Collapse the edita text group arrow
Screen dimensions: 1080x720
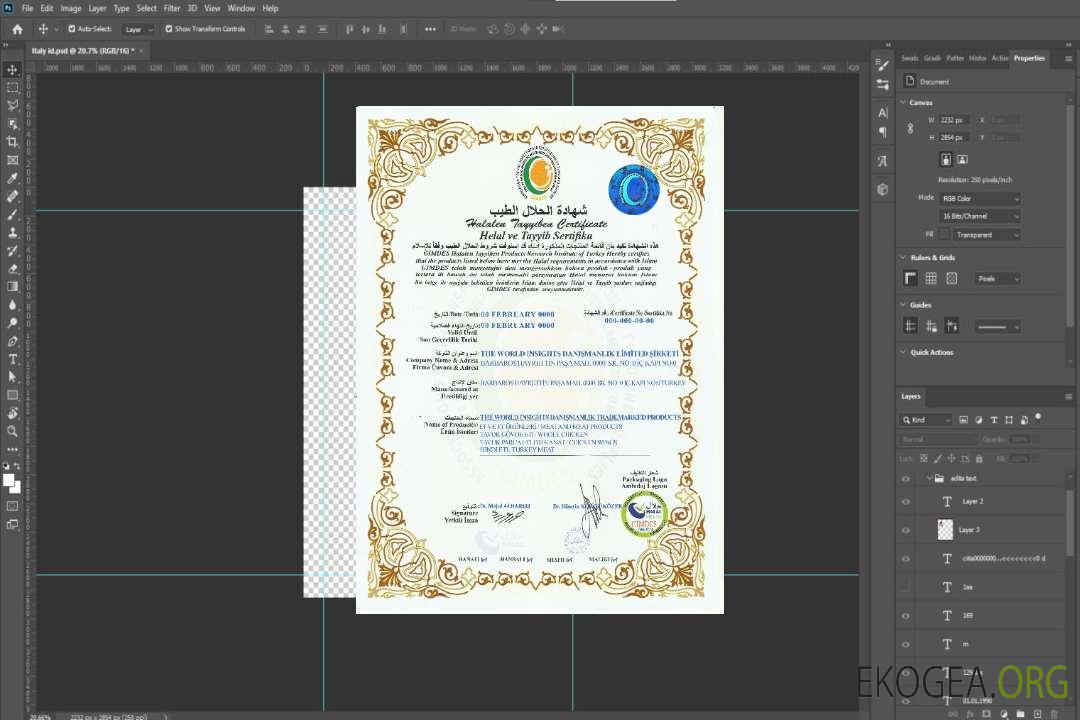pyautogui.click(x=928, y=478)
